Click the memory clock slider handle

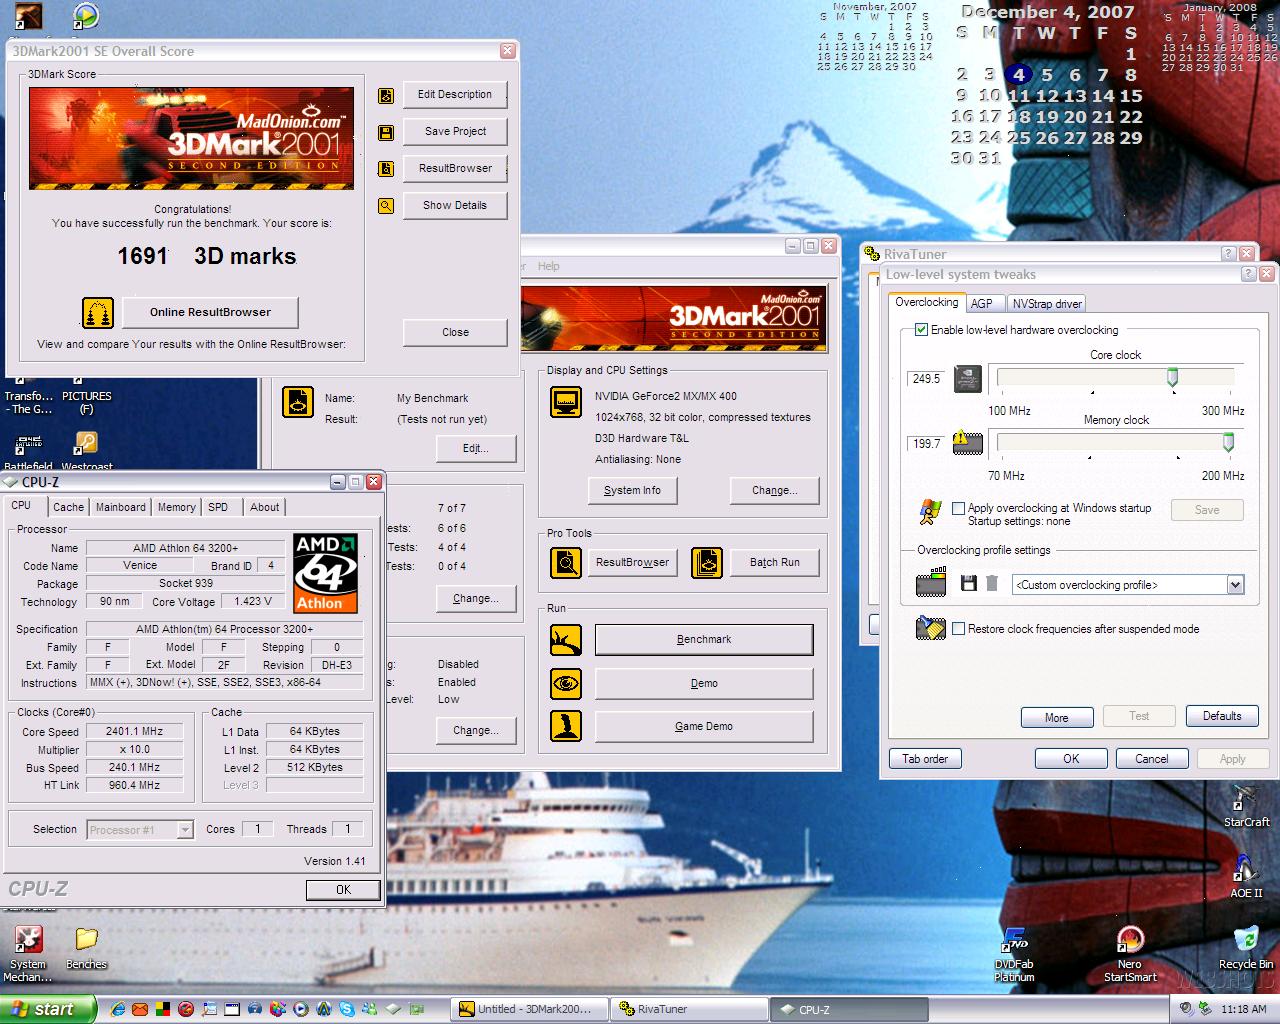(x=1228, y=442)
